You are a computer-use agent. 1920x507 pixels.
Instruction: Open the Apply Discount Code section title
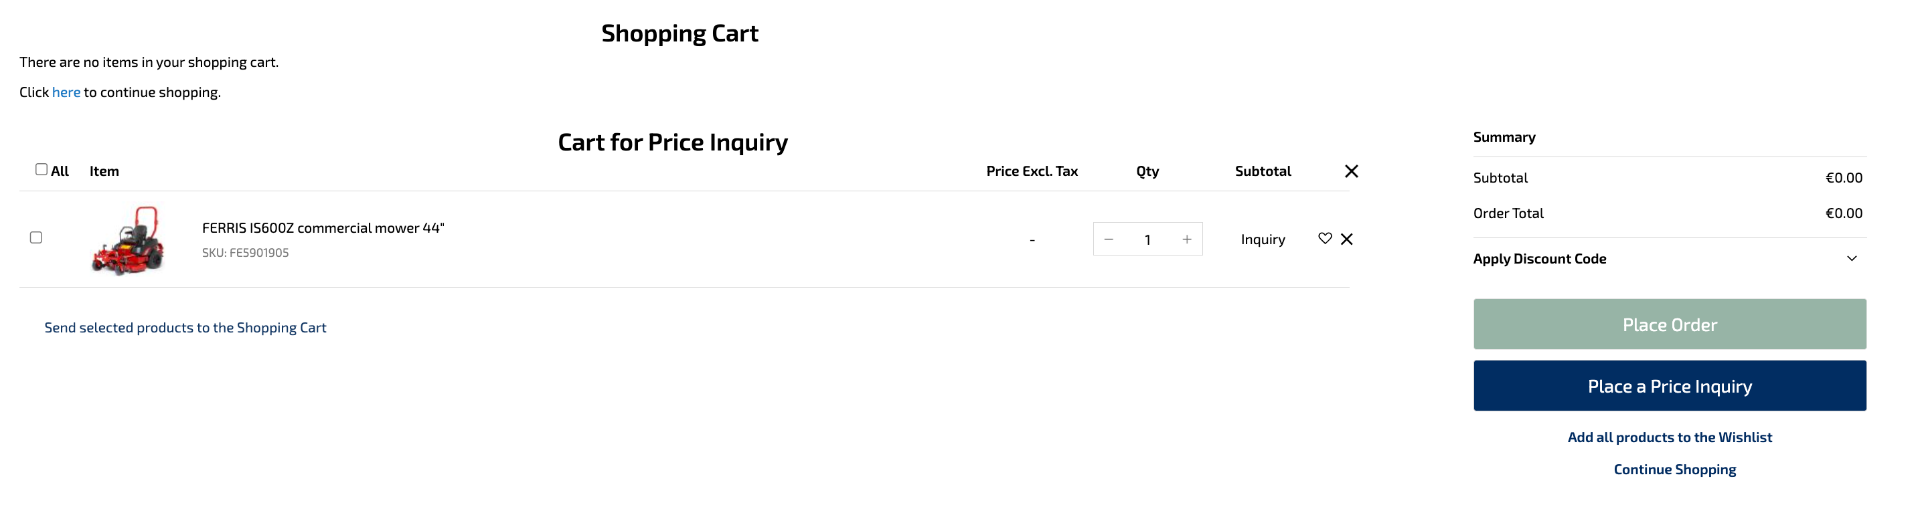pyautogui.click(x=1539, y=259)
